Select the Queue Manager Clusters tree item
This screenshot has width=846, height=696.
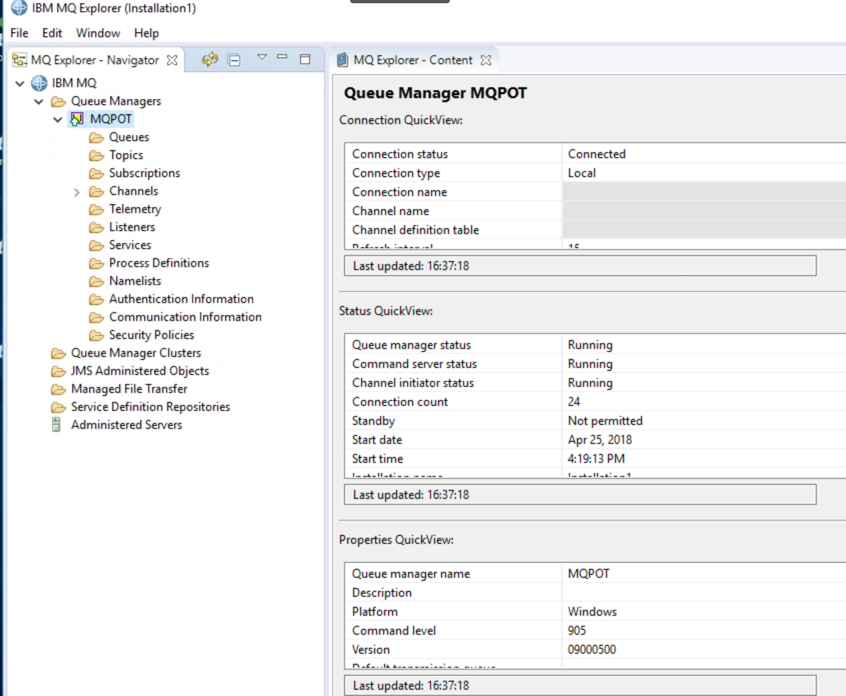pyautogui.click(x=136, y=353)
